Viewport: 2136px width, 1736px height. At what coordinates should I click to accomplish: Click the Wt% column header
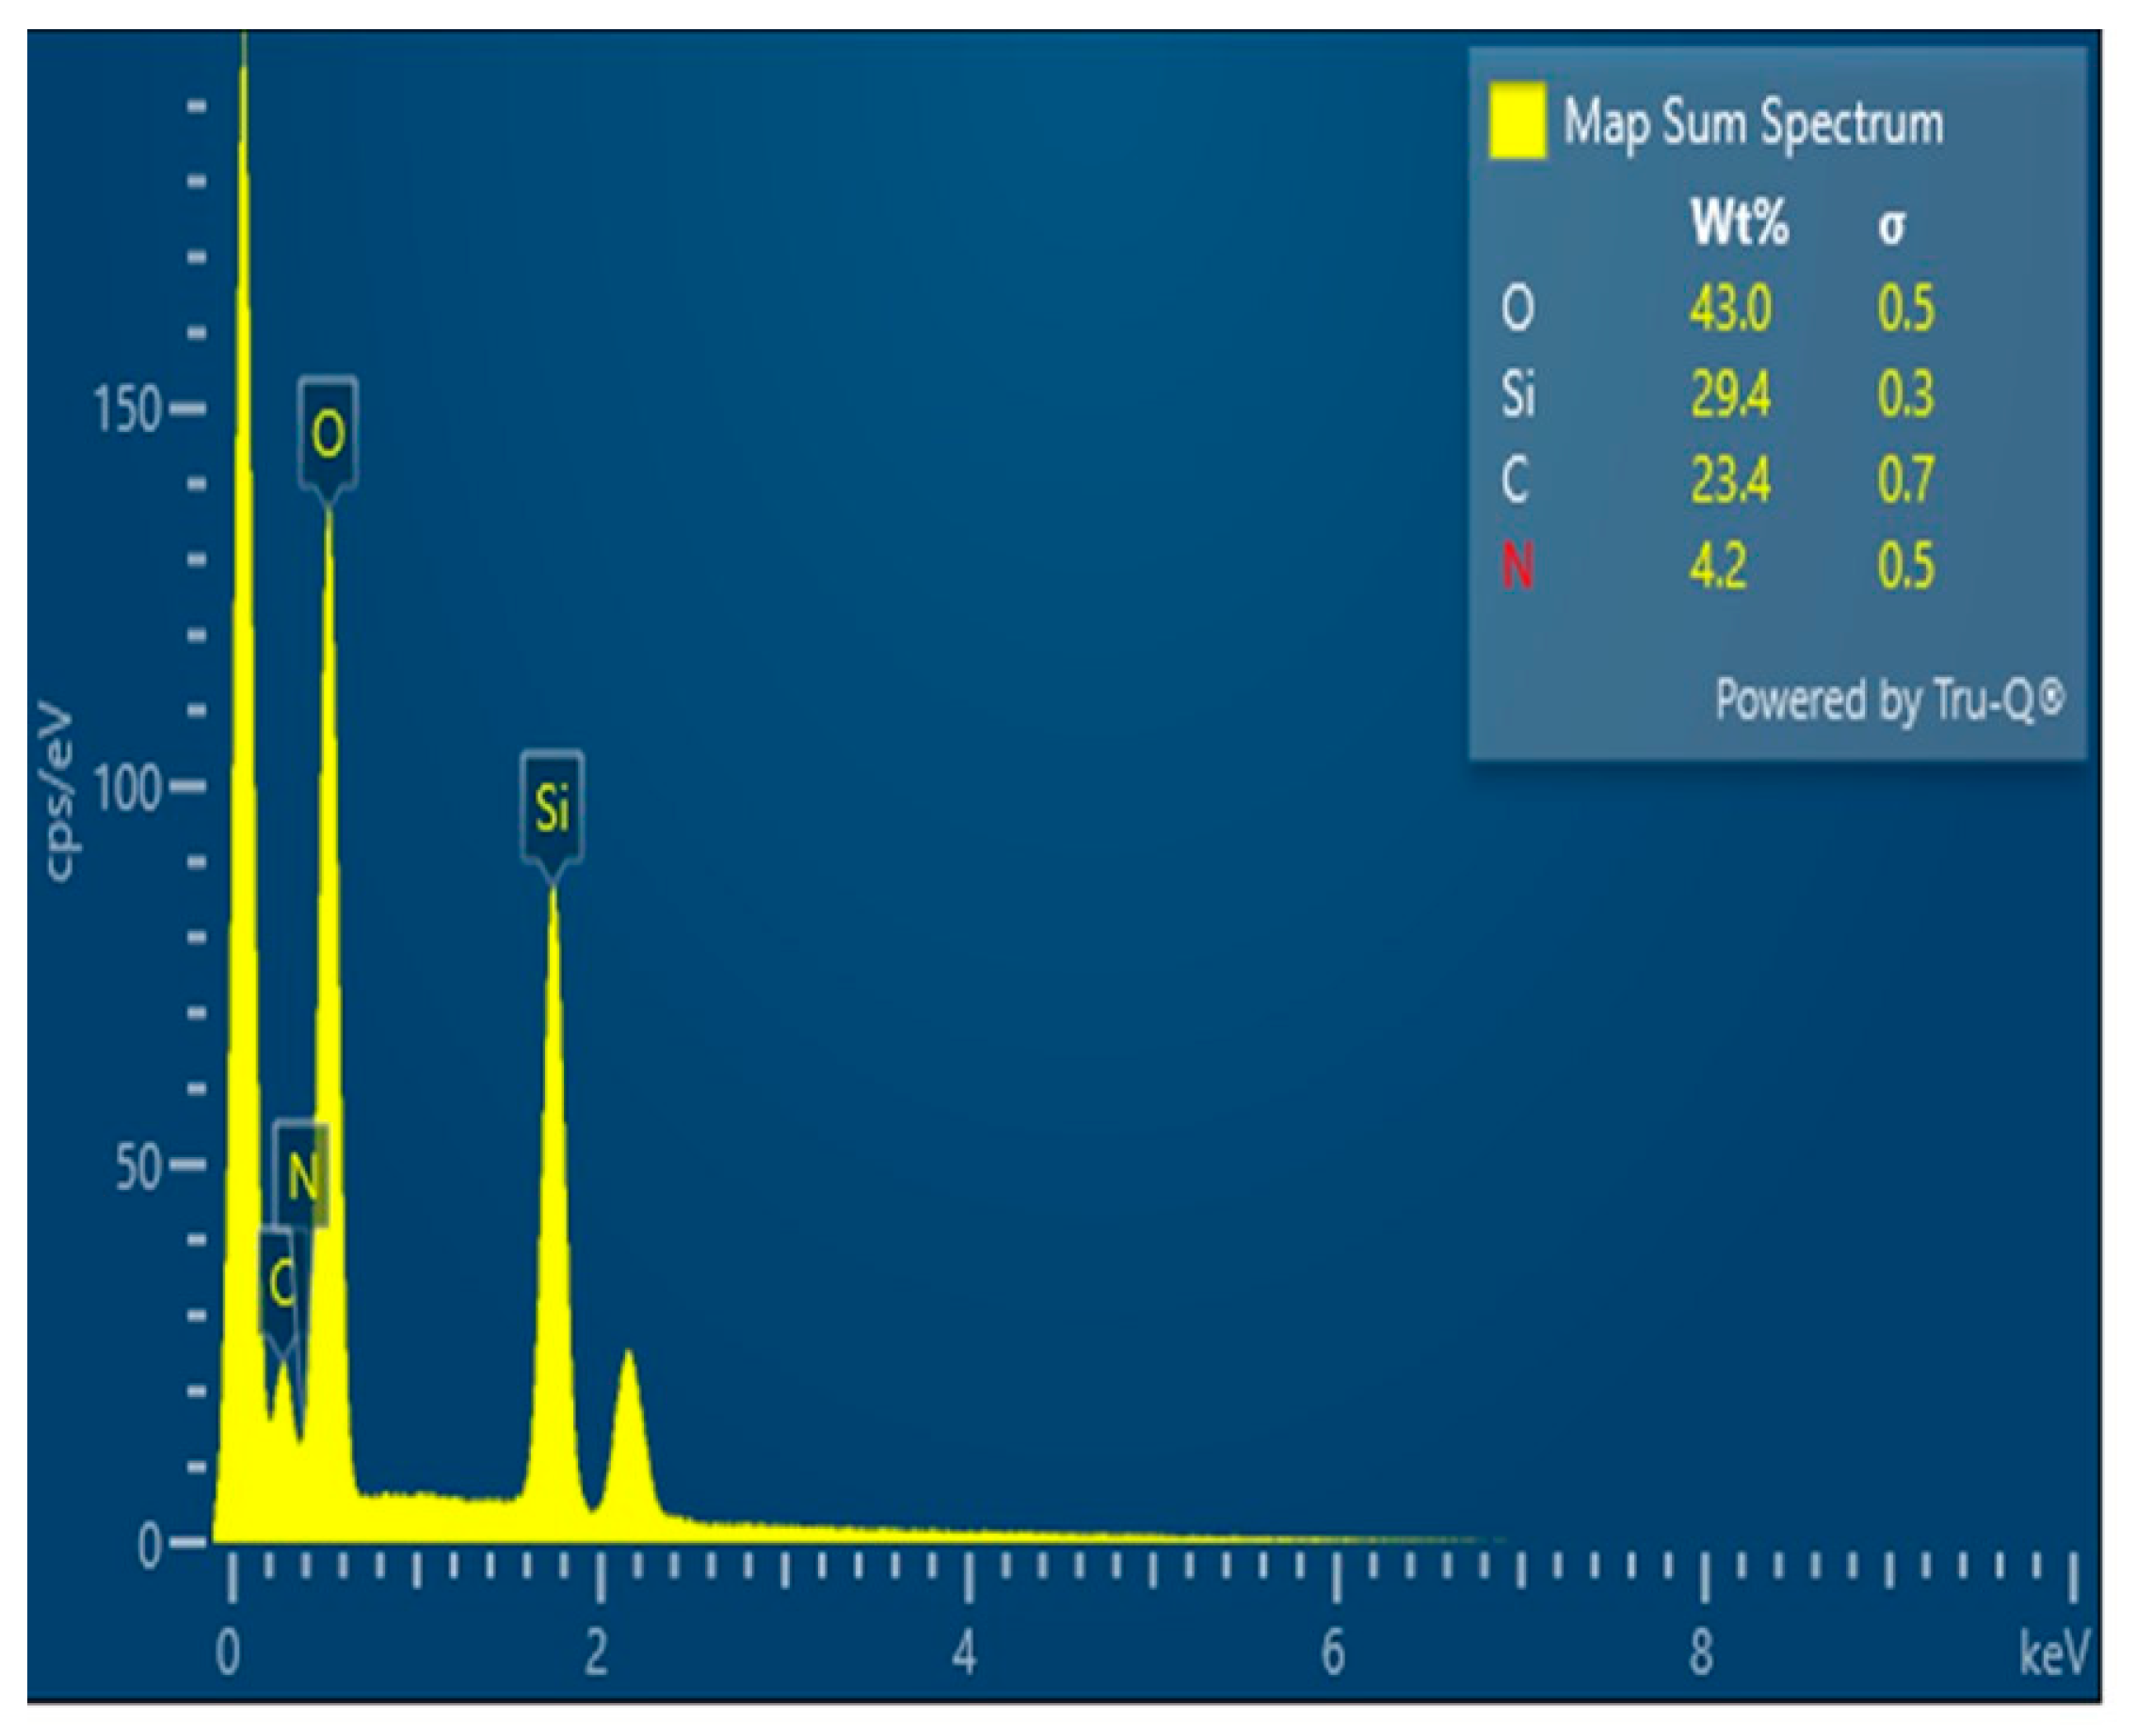[x=1739, y=223]
